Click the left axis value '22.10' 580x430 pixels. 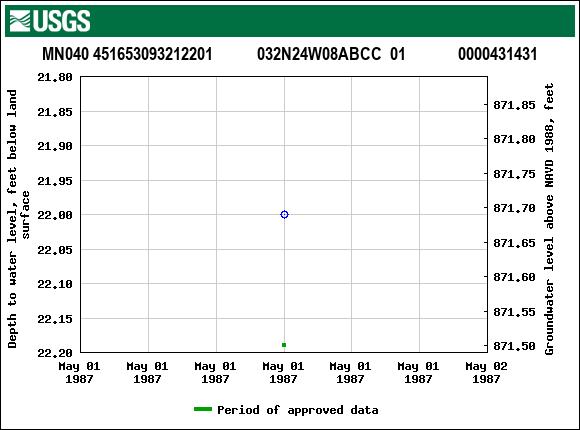click(55, 284)
